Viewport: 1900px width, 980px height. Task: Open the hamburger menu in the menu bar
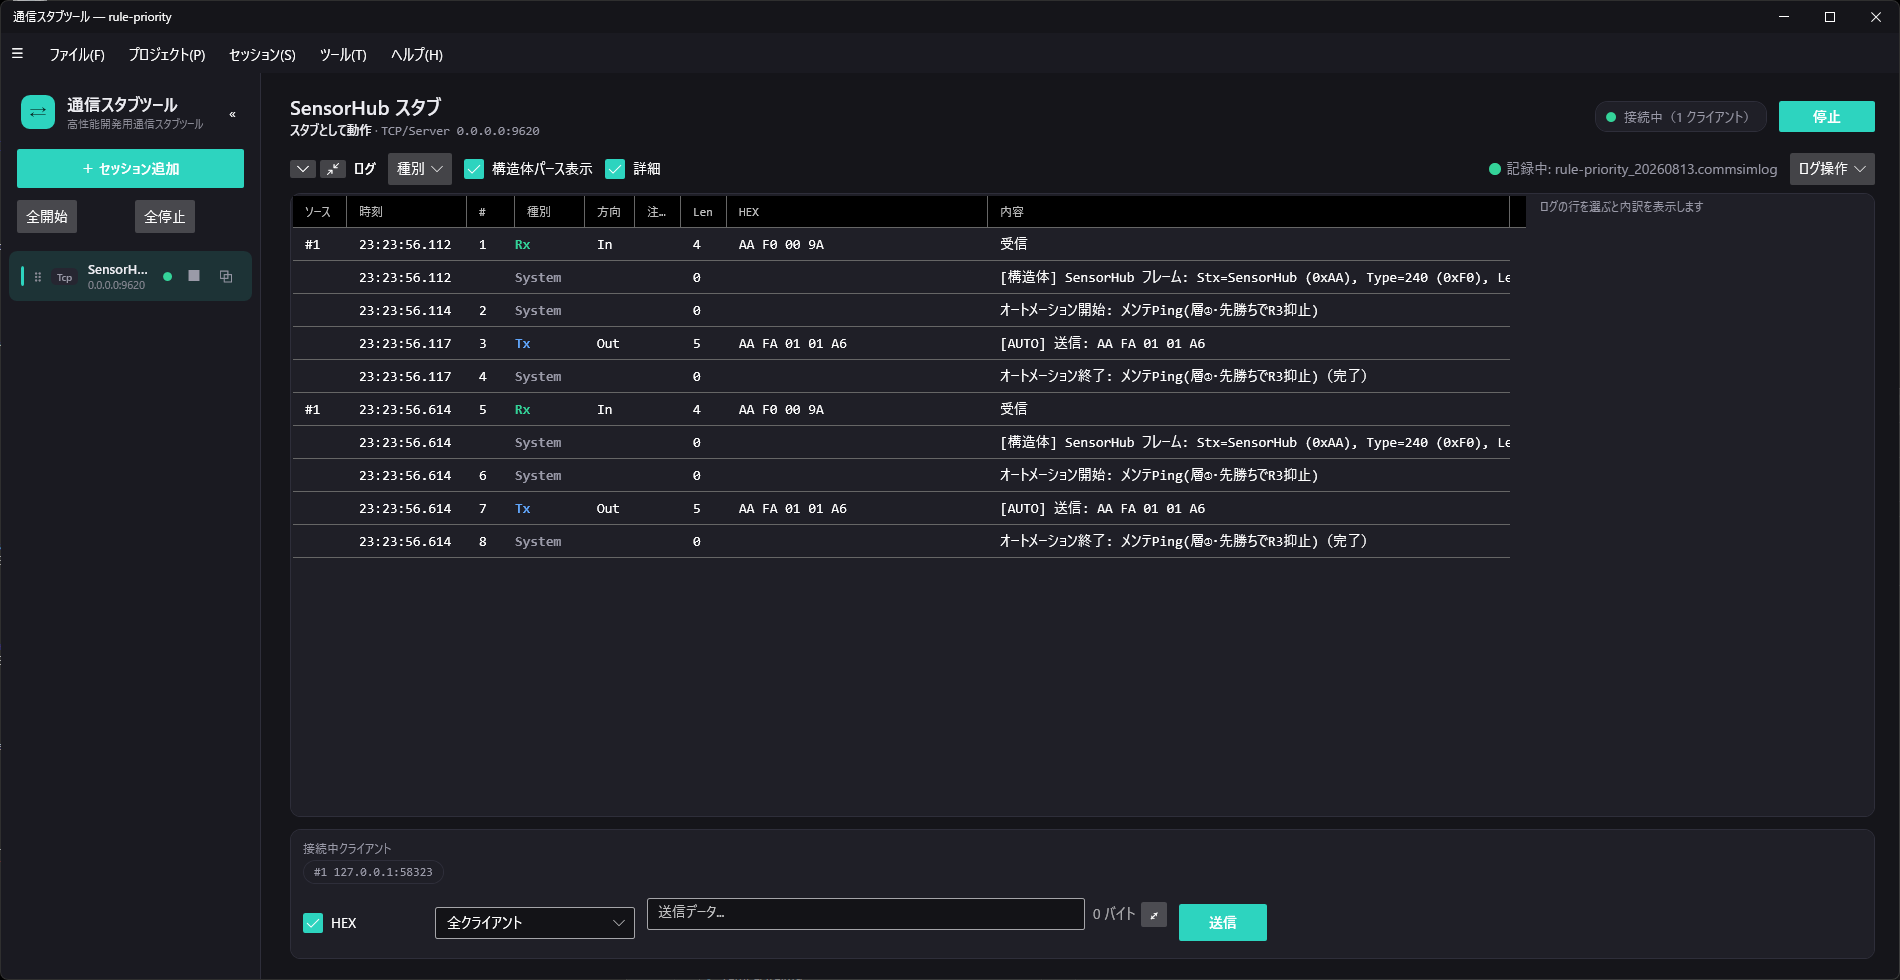pos(17,54)
